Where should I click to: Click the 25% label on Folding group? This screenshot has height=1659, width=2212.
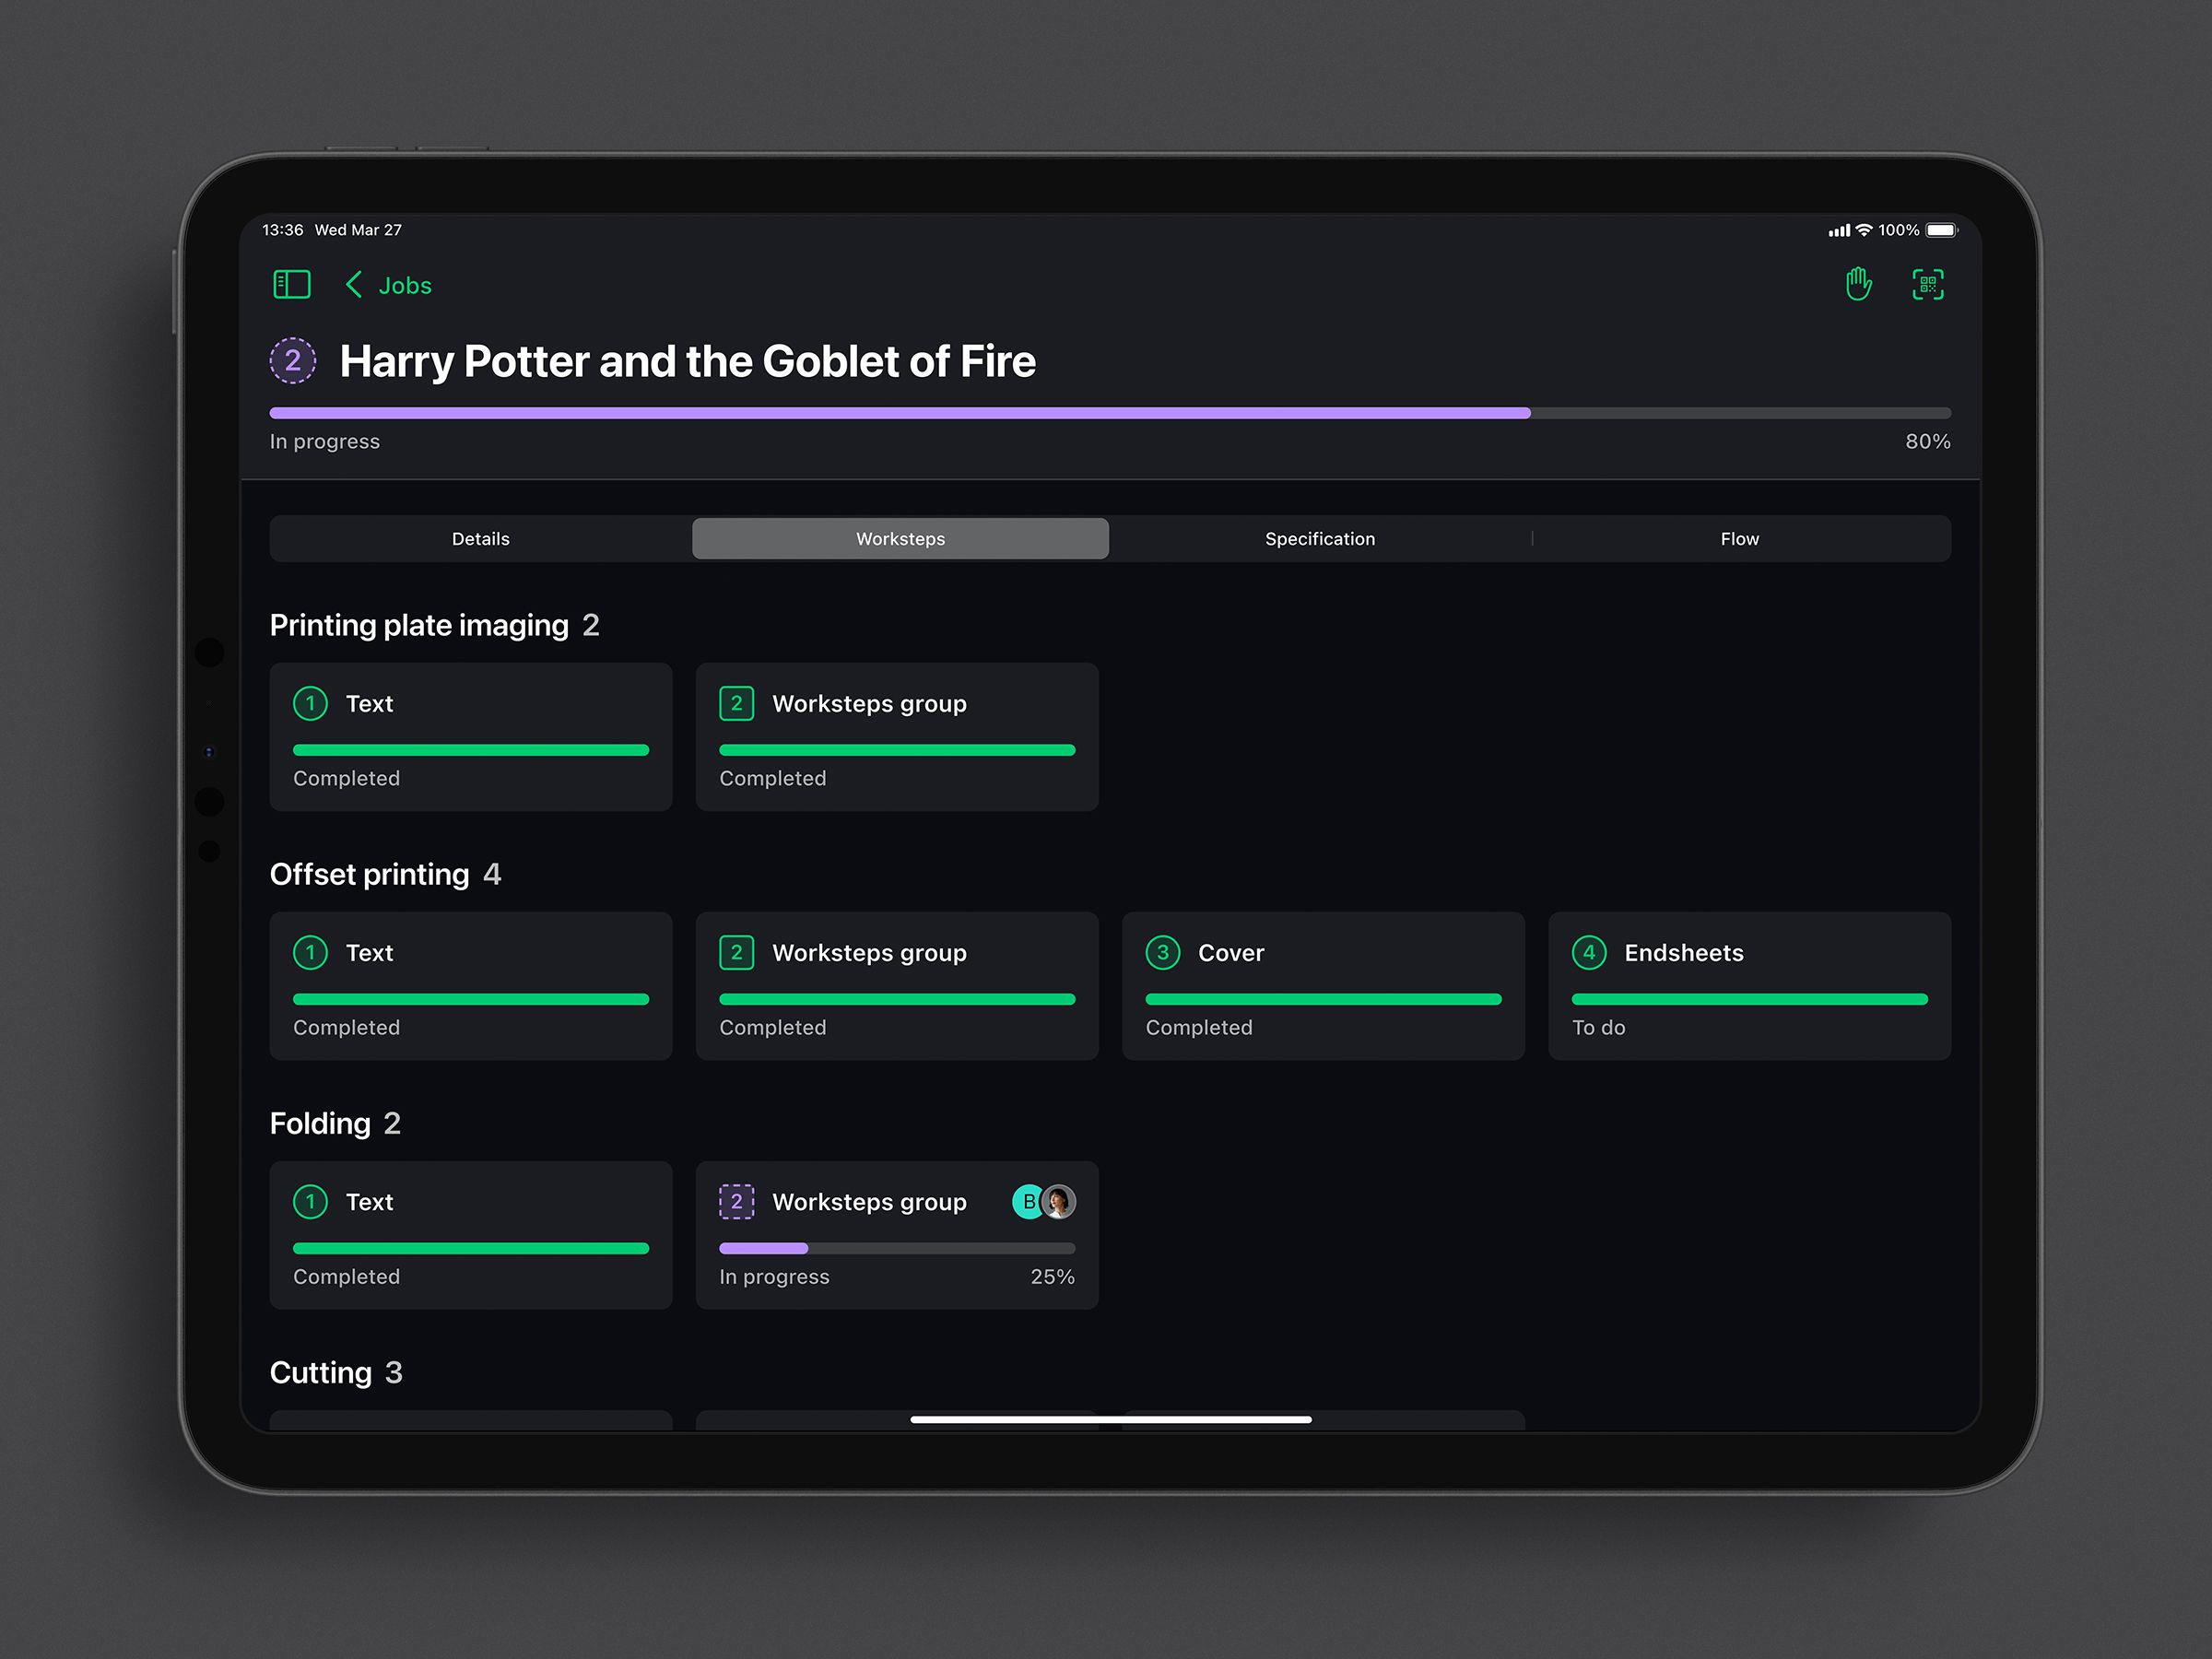[1053, 1277]
